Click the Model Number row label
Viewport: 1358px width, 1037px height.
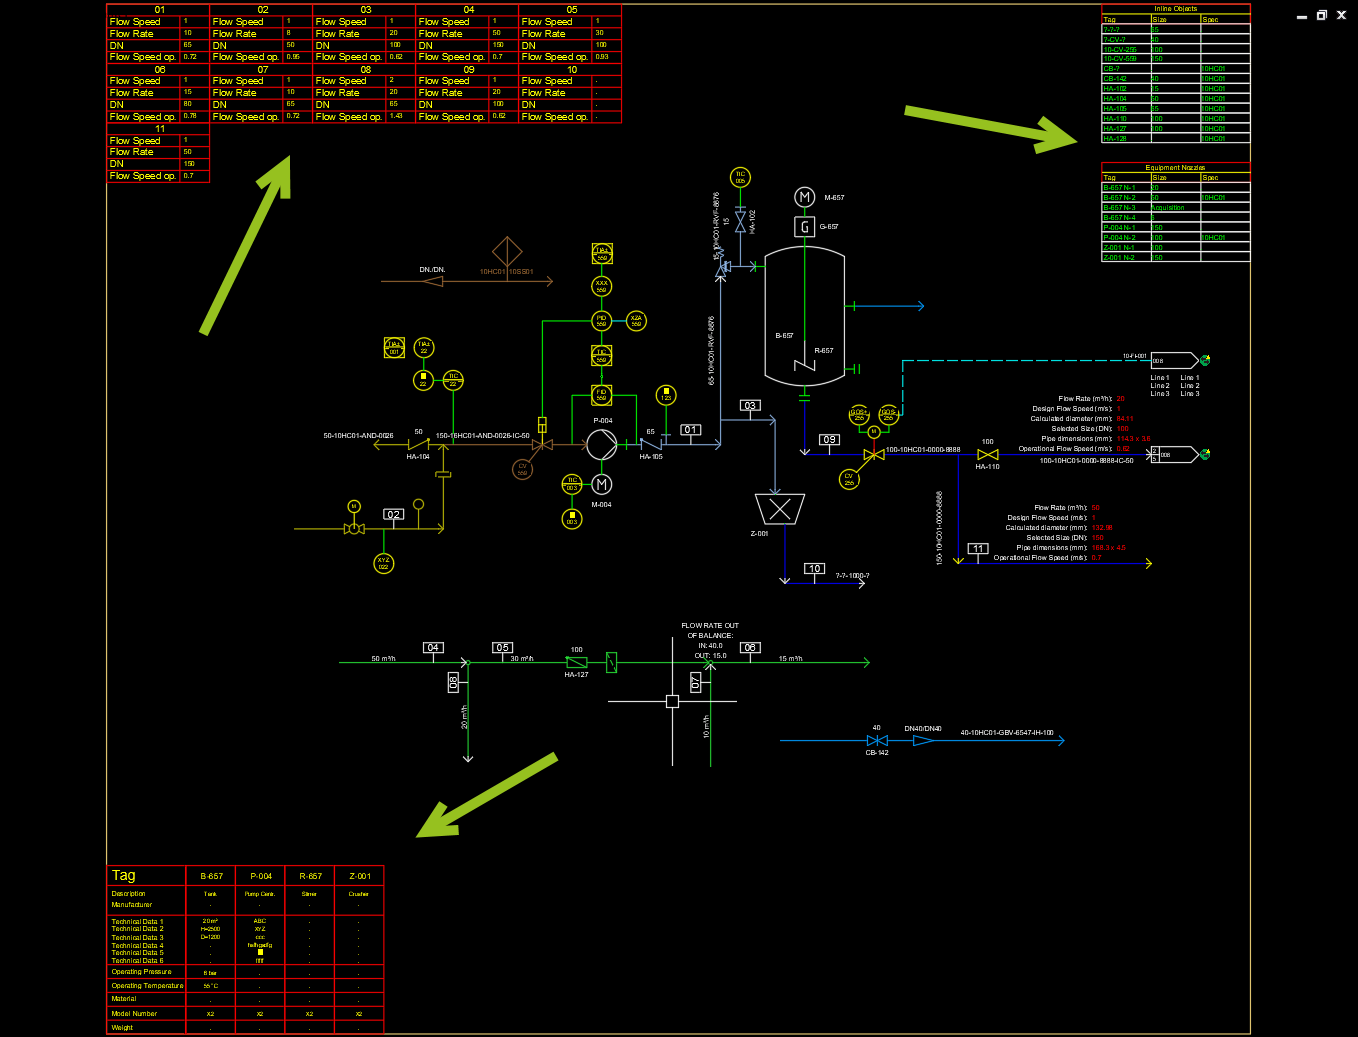pos(134,1014)
